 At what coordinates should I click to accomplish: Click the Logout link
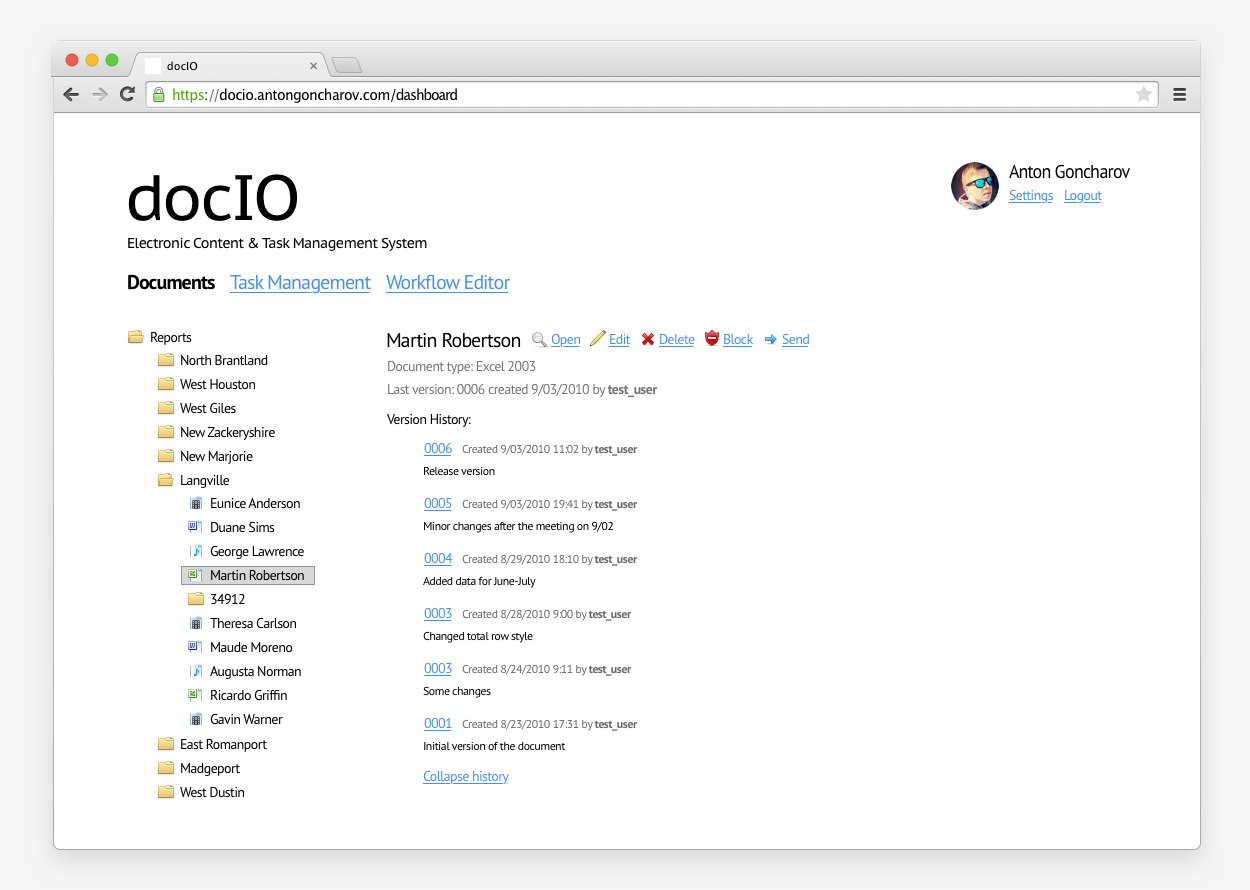[x=1082, y=196]
